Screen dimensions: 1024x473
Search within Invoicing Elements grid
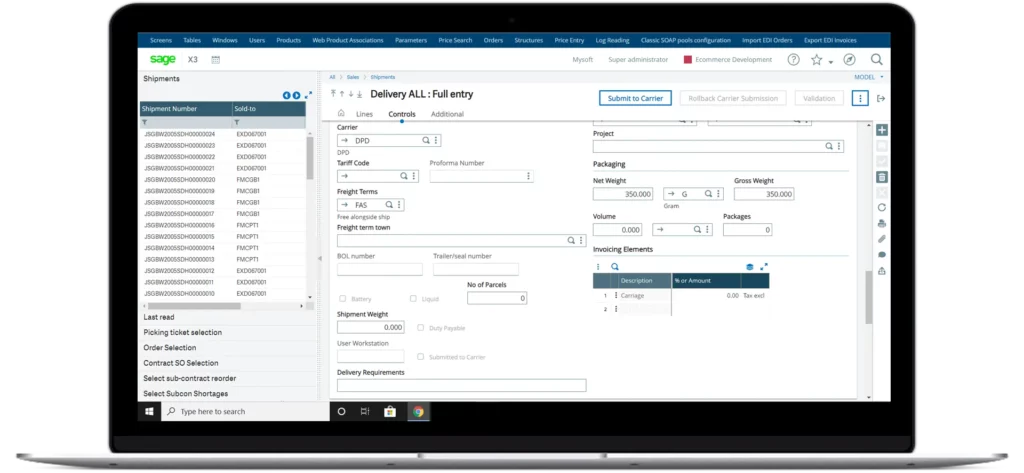click(x=615, y=267)
